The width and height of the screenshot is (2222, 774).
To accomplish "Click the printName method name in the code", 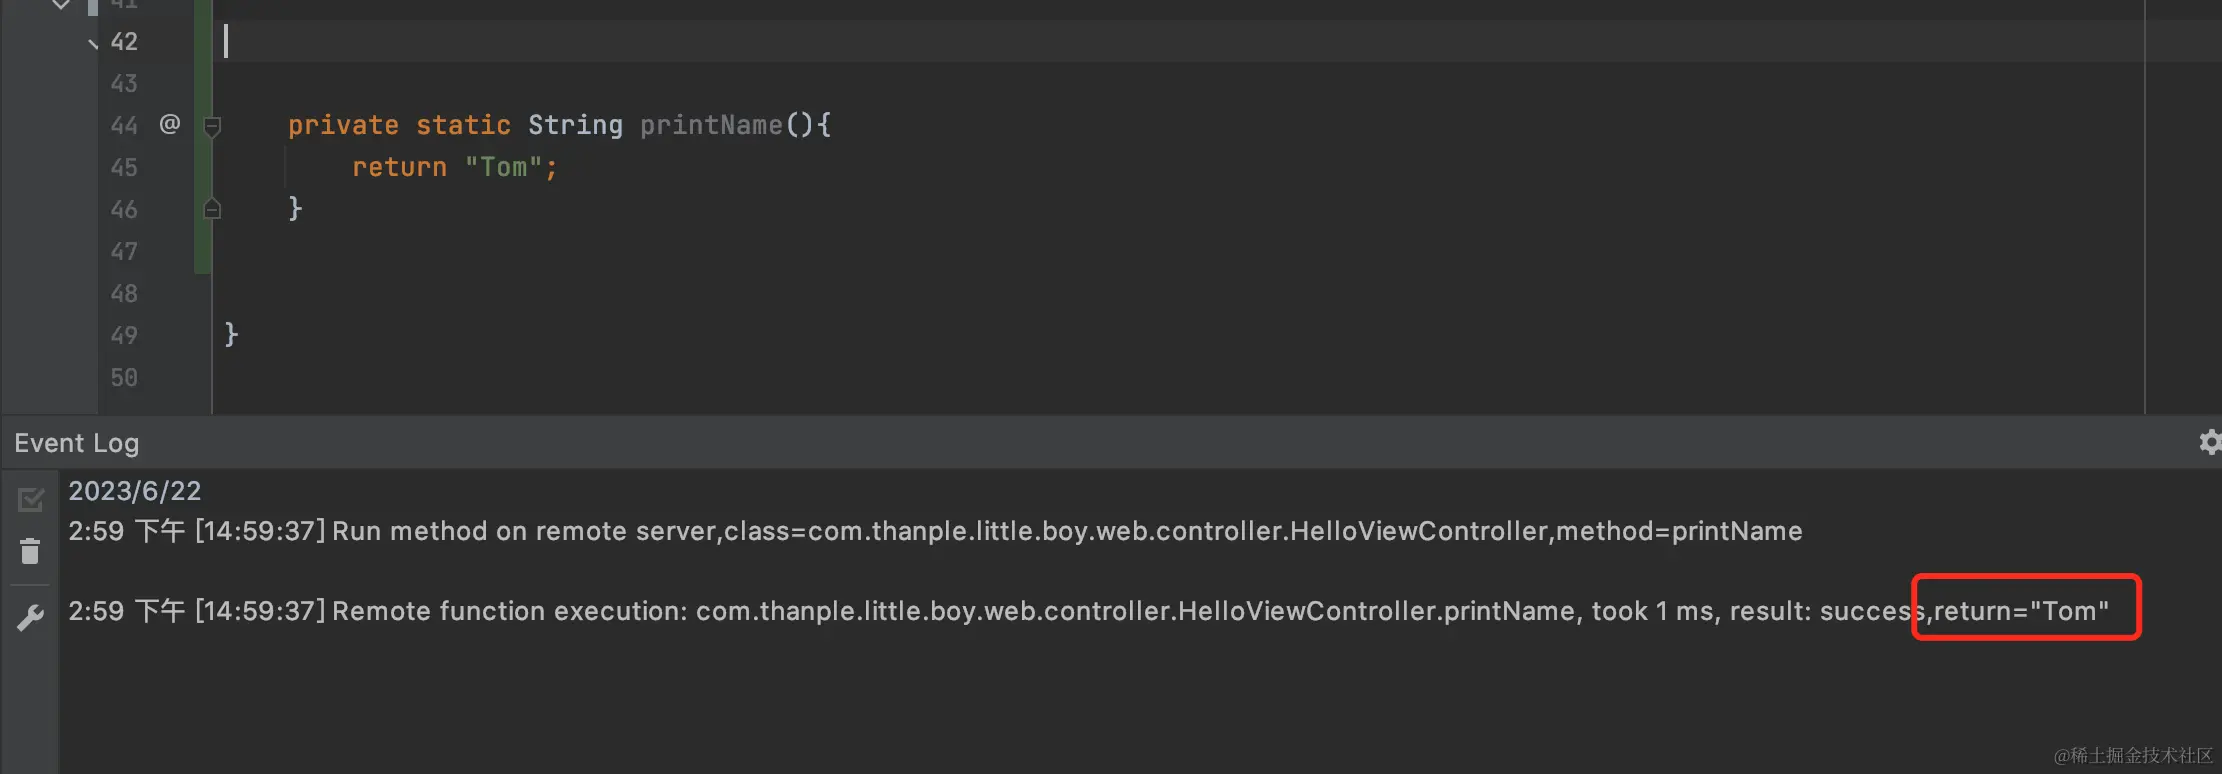I will tap(711, 125).
